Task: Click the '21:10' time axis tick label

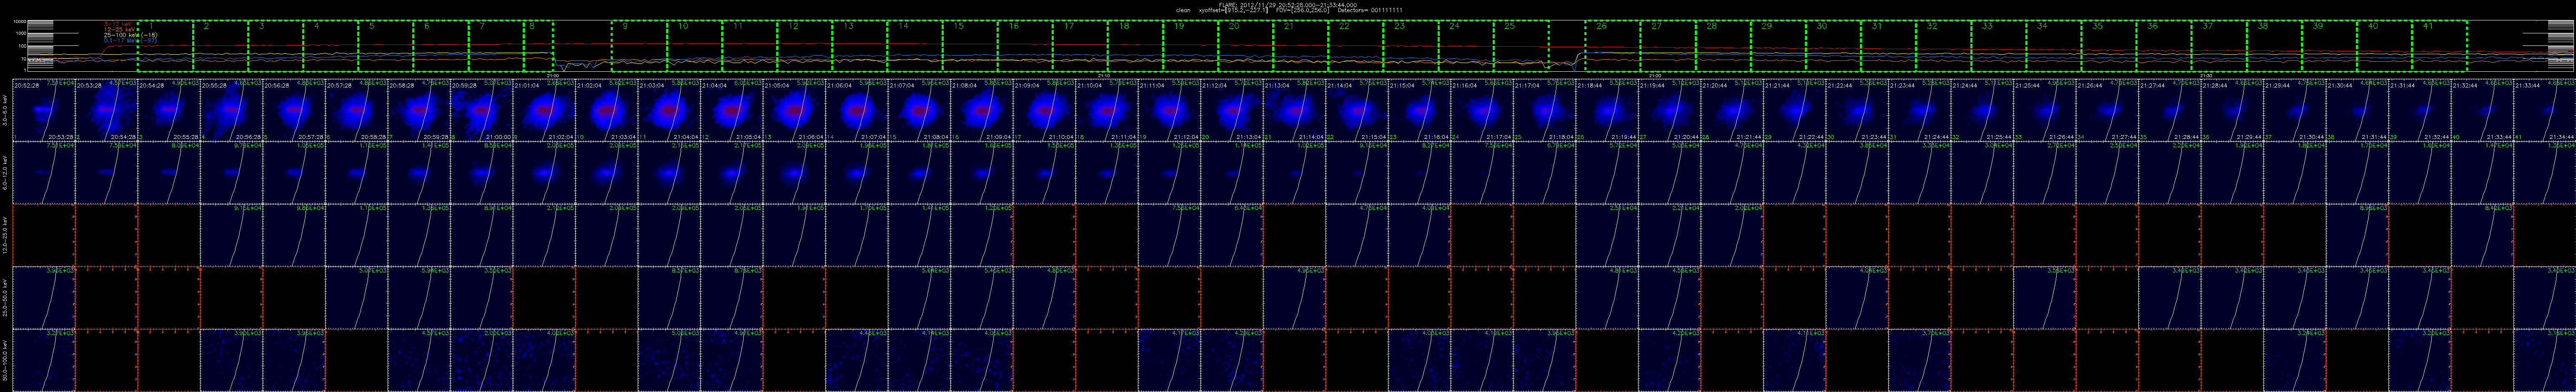Action: [1104, 75]
